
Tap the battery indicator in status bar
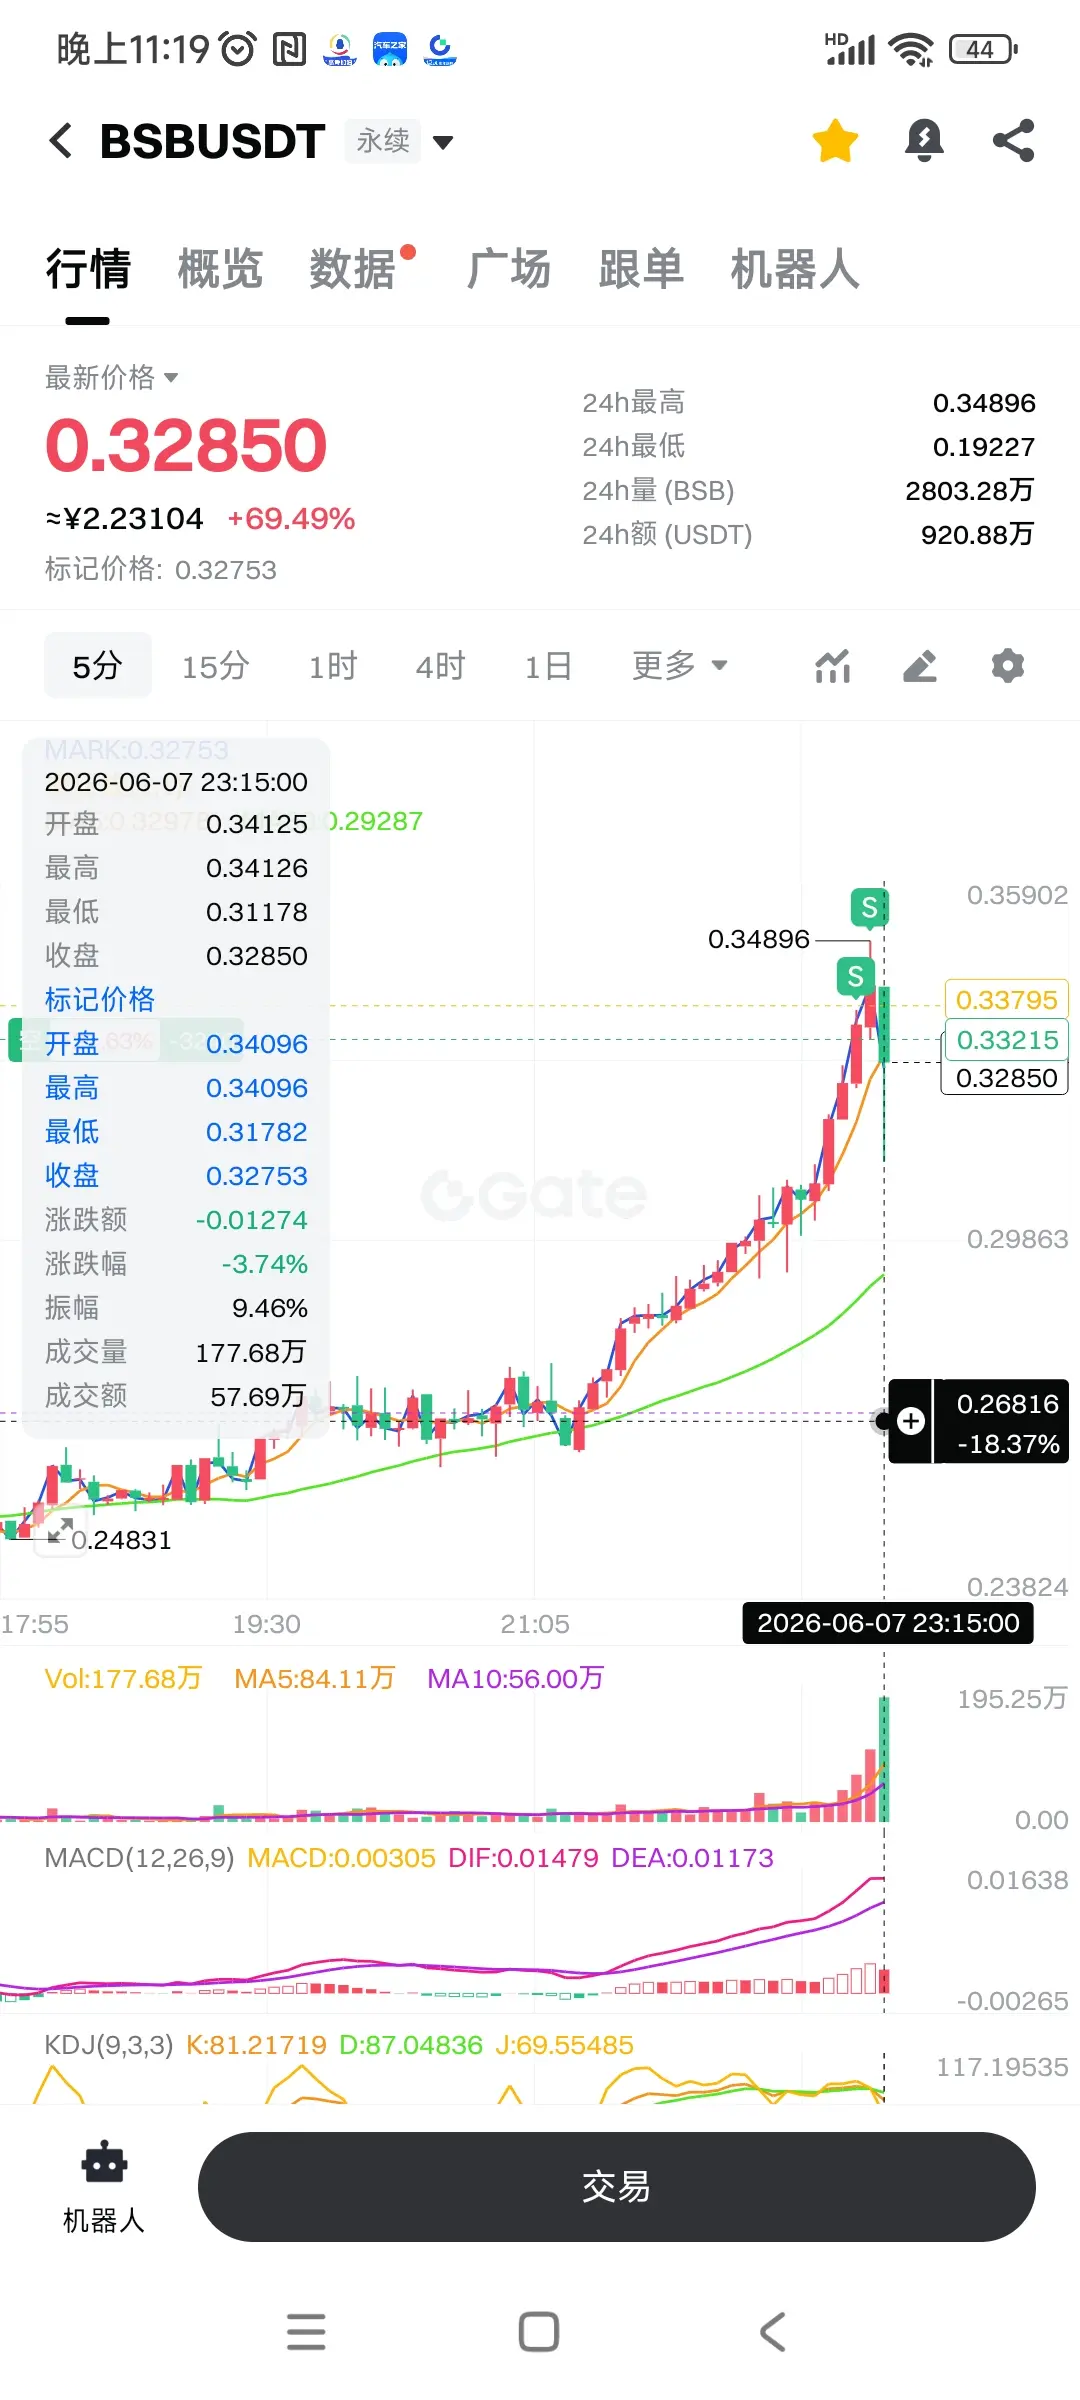(x=984, y=49)
